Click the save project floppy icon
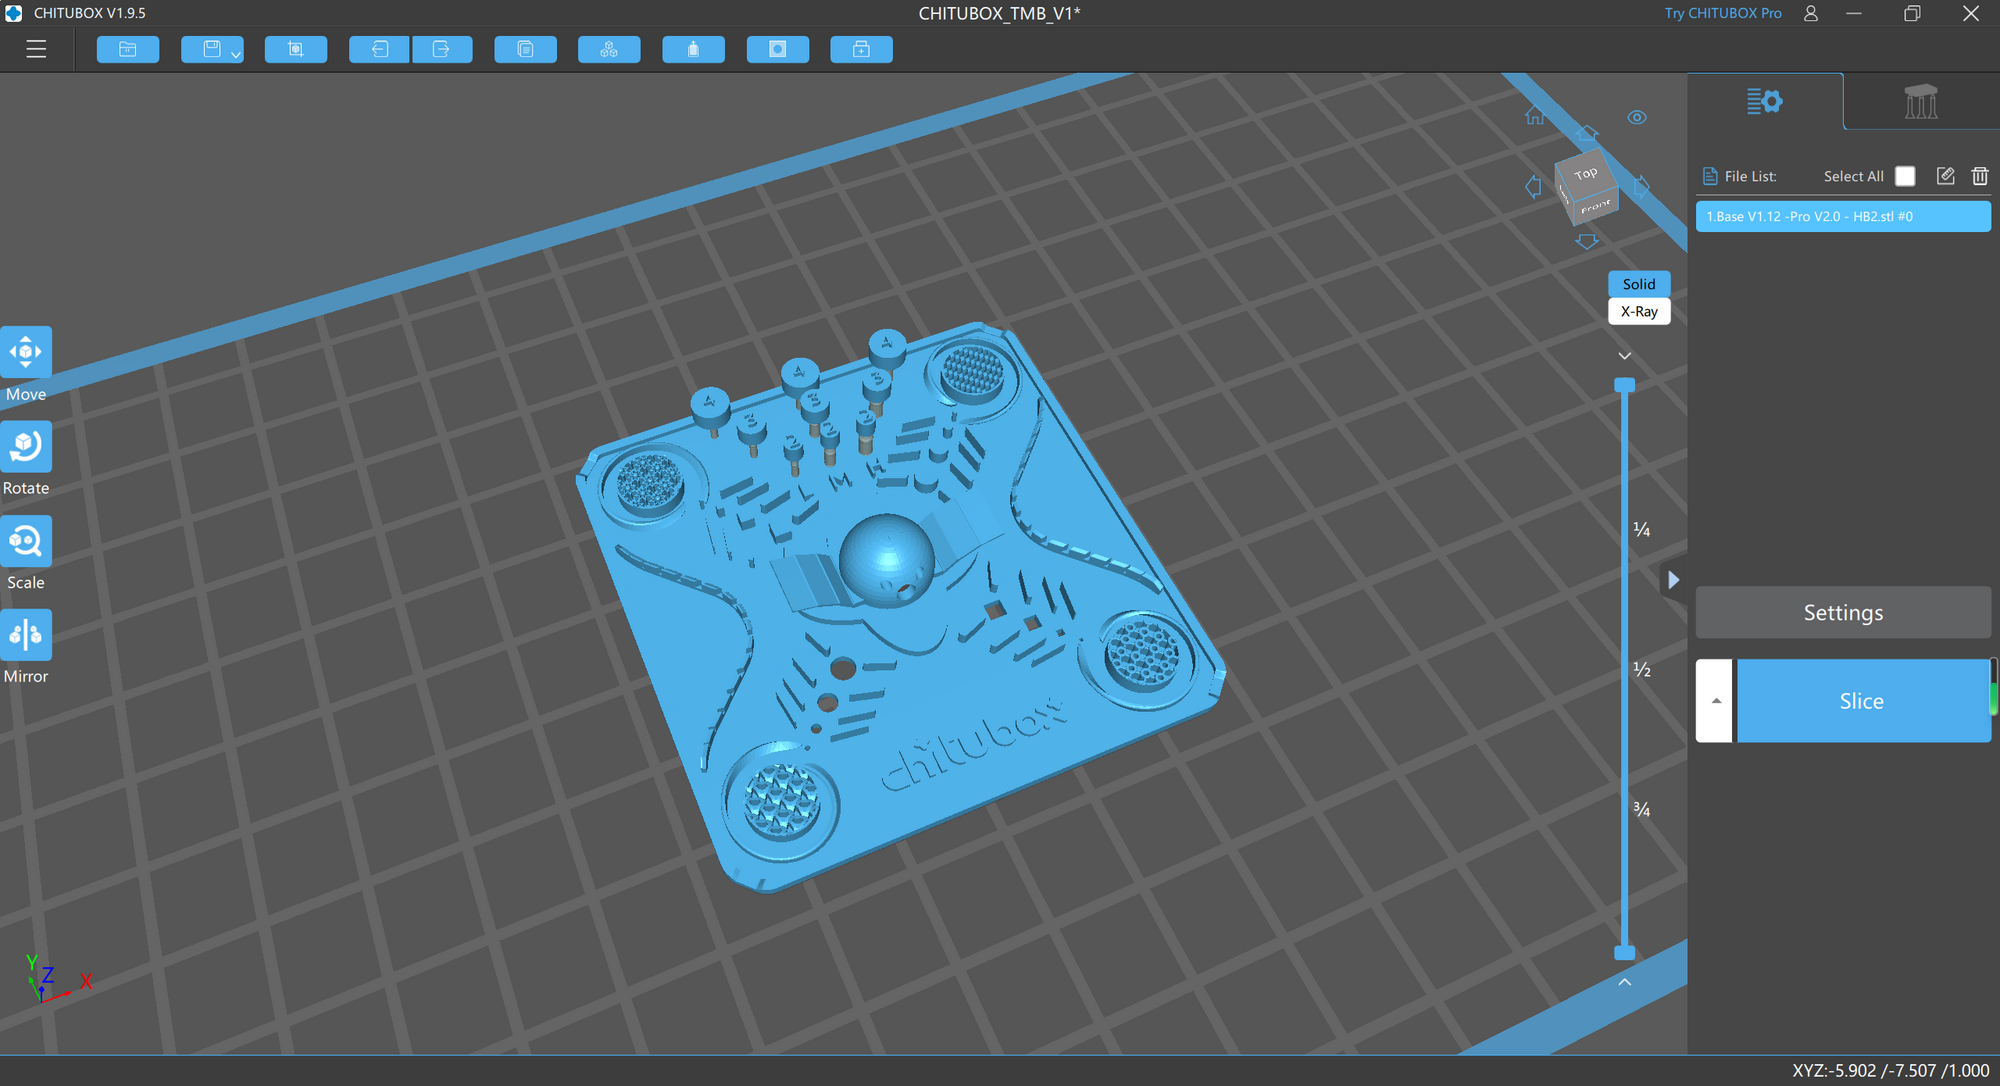 tap(211, 49)
